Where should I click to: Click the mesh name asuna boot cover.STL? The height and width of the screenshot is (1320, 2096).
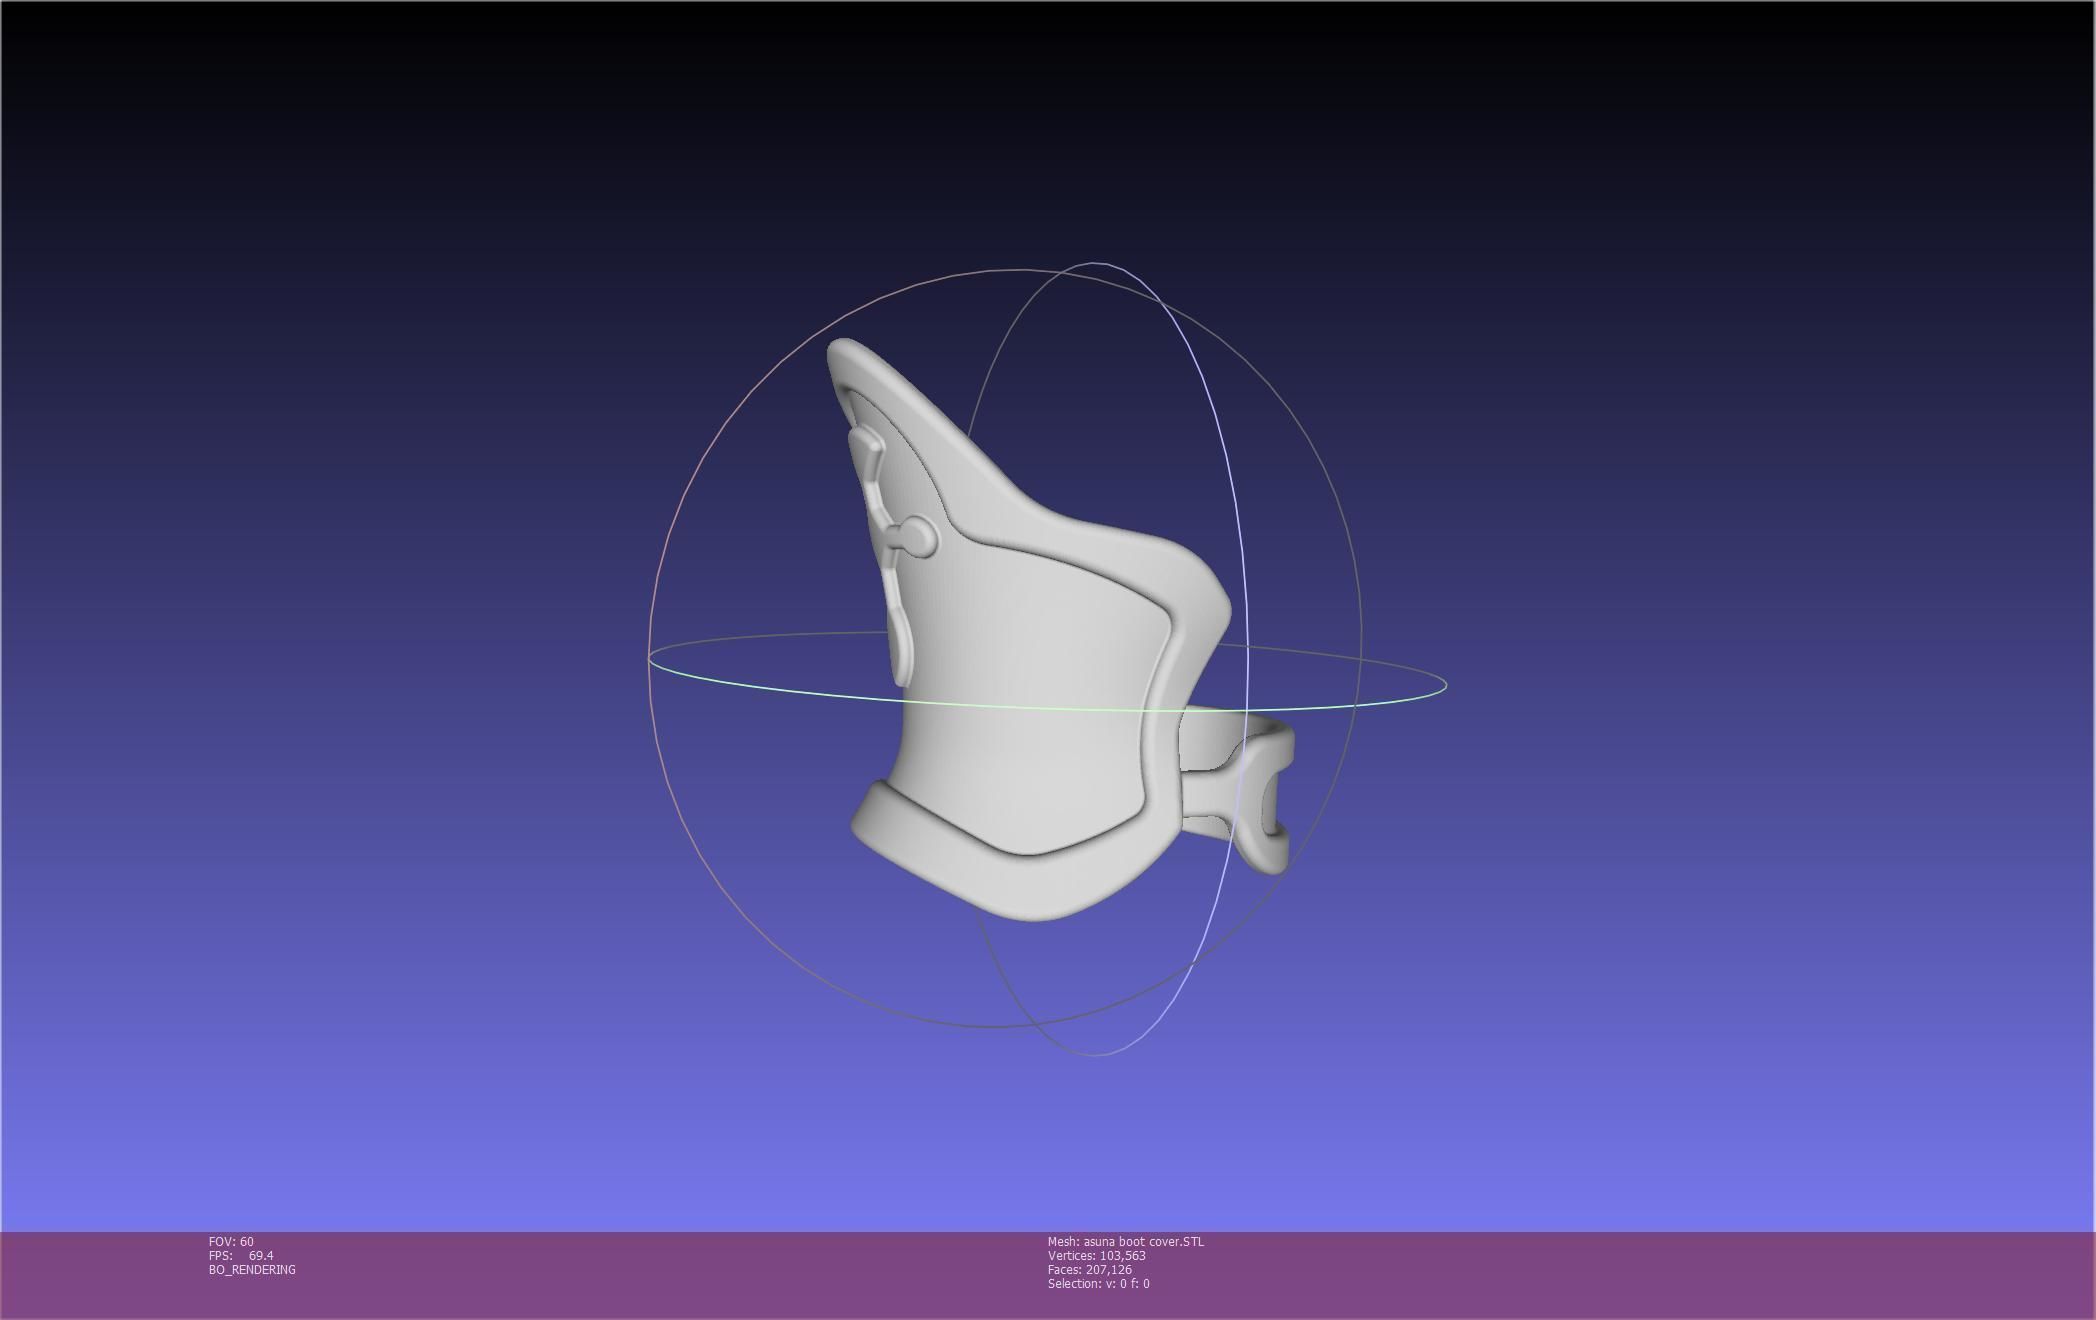click(1126, 1241)
